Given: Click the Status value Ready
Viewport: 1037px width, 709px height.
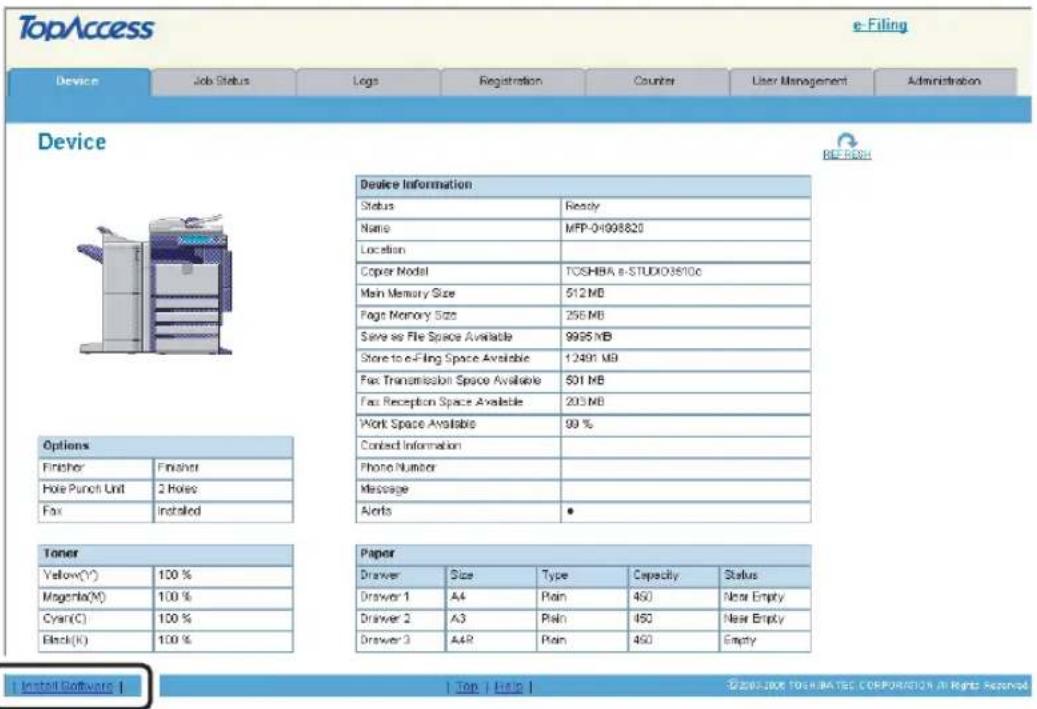Looking at the screenshot, I should click(x=582, y=206).
